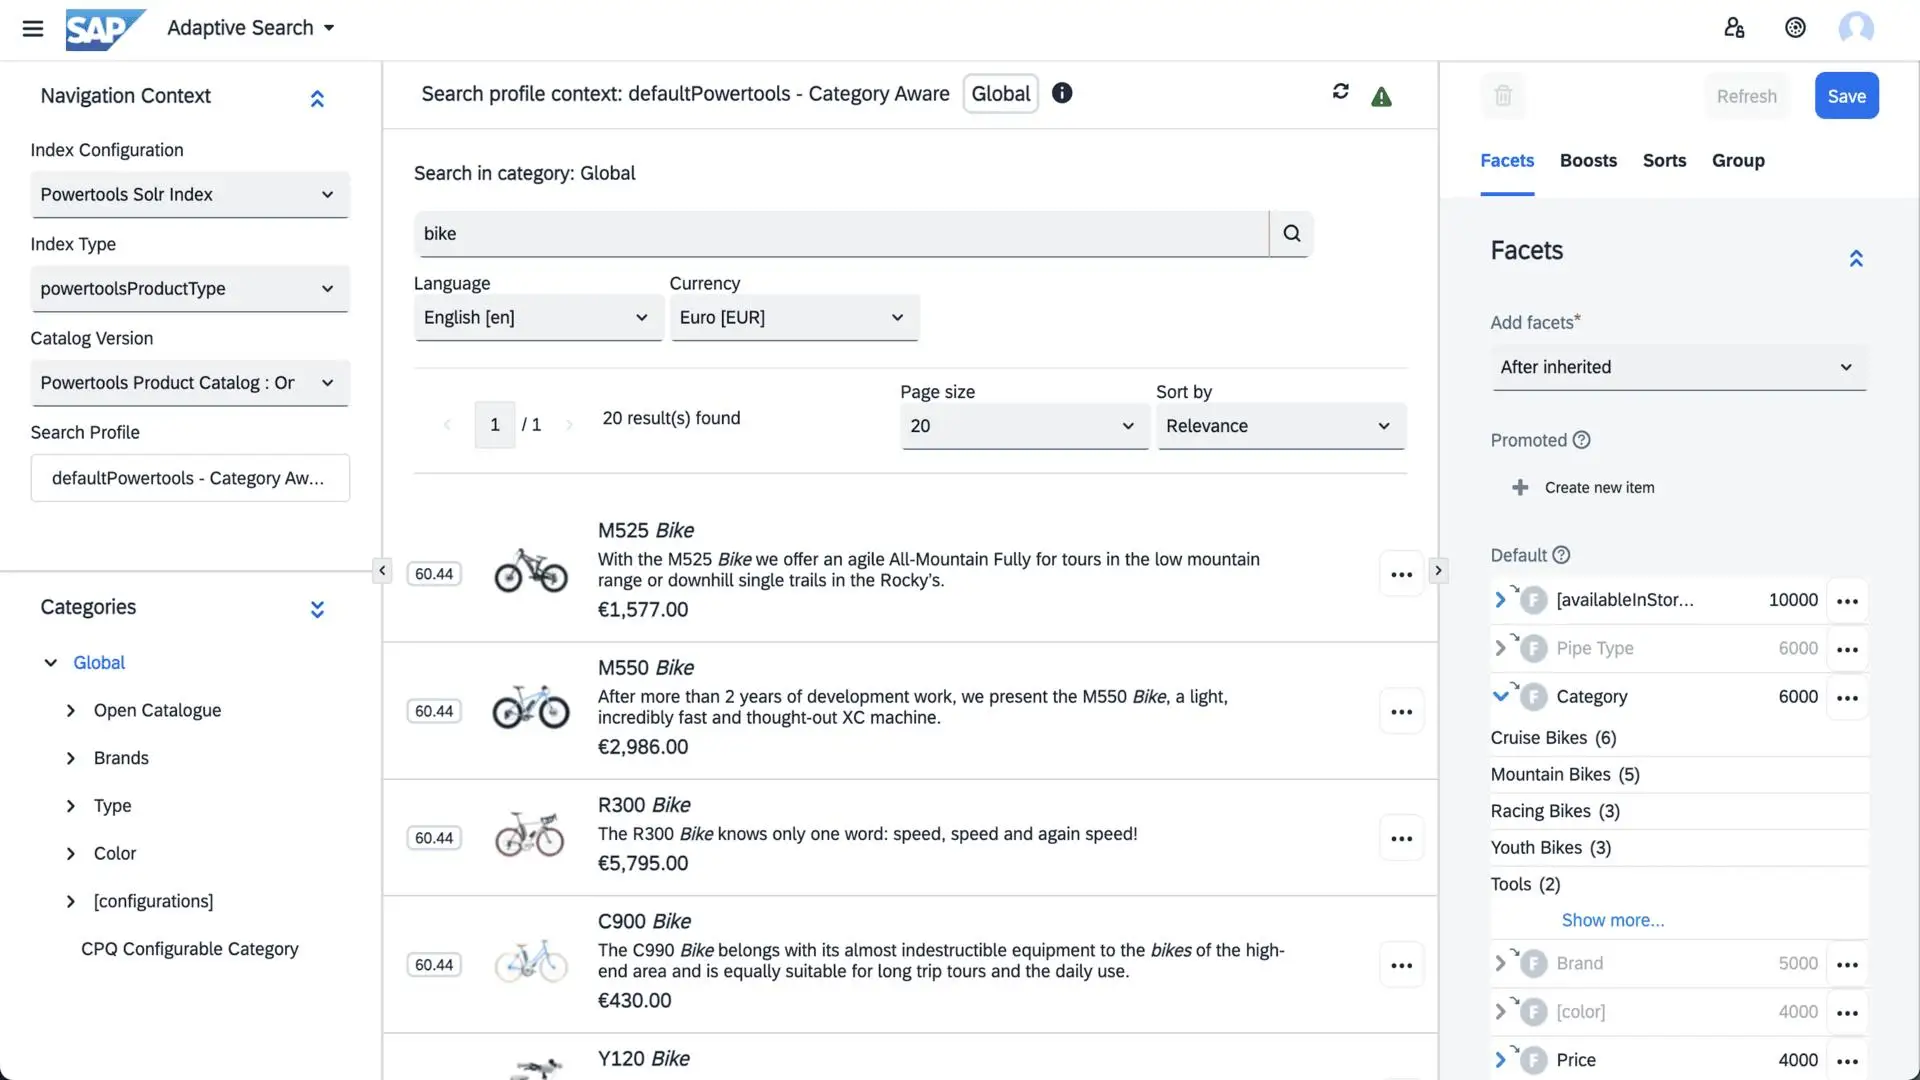Image resolution: width=1920 pixels, height=1080 pixels.
Task: Filter by Cruise Bikes (6)
Action: pos(1553,738)
